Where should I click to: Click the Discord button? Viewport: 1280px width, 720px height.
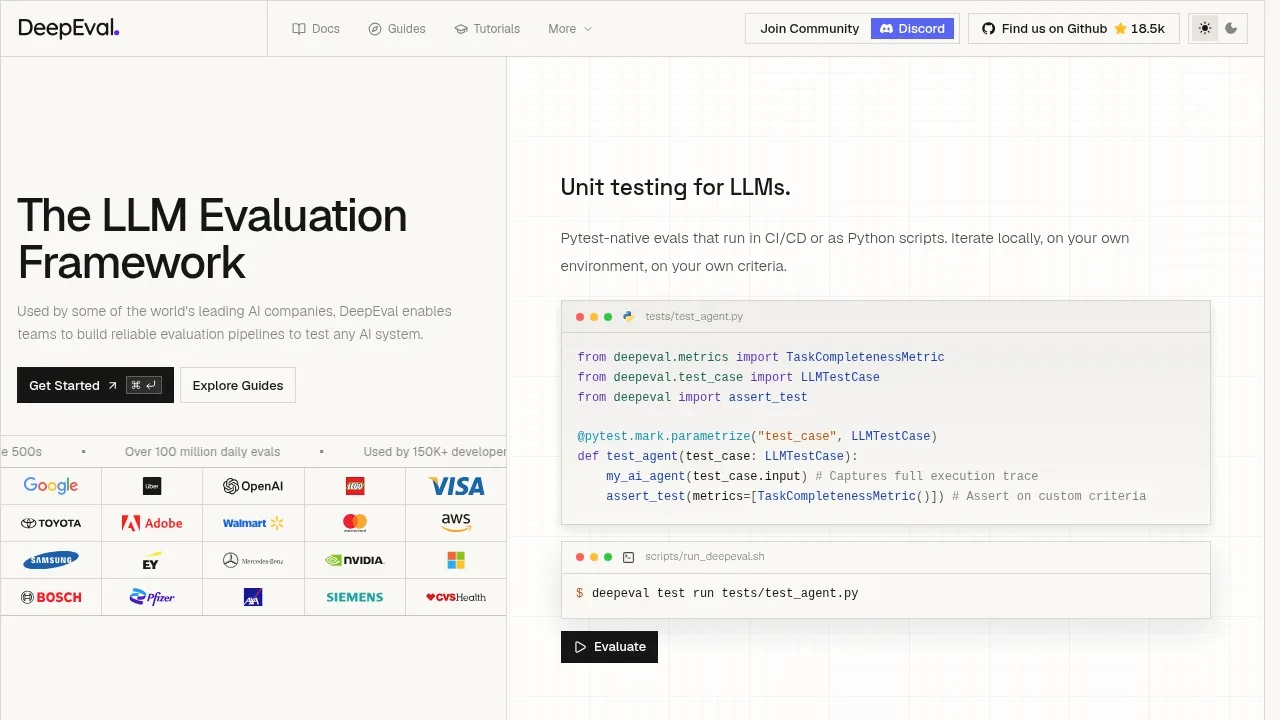tap(912, 29)
